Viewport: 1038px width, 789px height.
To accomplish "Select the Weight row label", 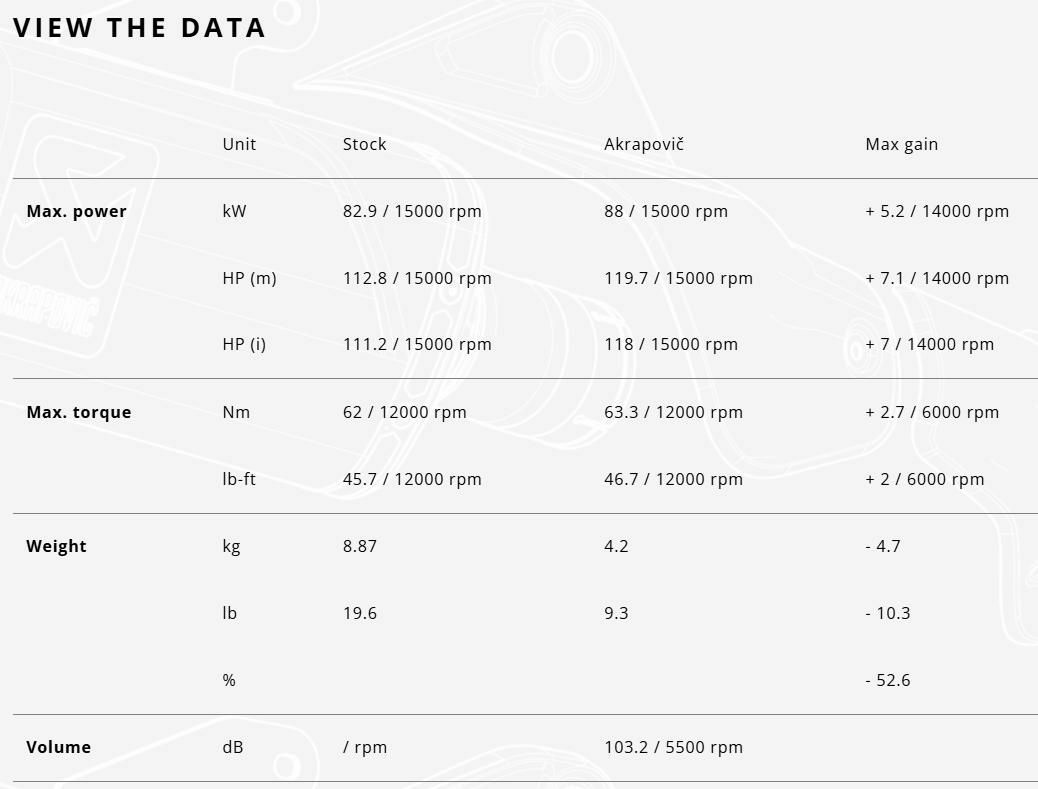I will pos(56,546).
